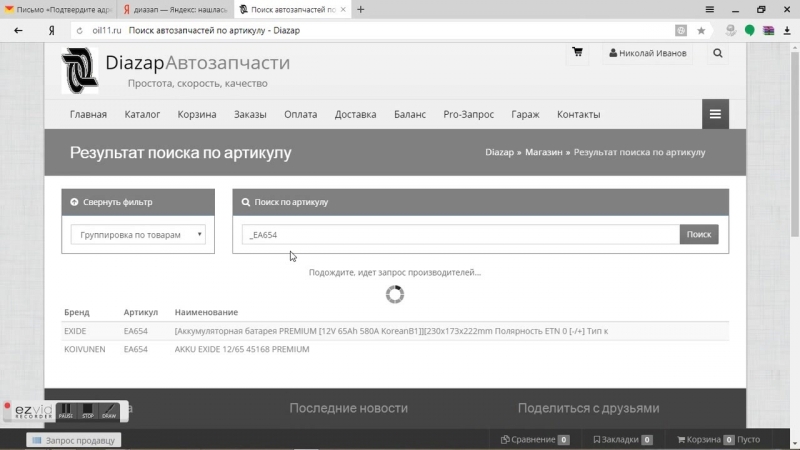
Task: Bookmark page with the star icon
Action: click(x=701, y=31)
